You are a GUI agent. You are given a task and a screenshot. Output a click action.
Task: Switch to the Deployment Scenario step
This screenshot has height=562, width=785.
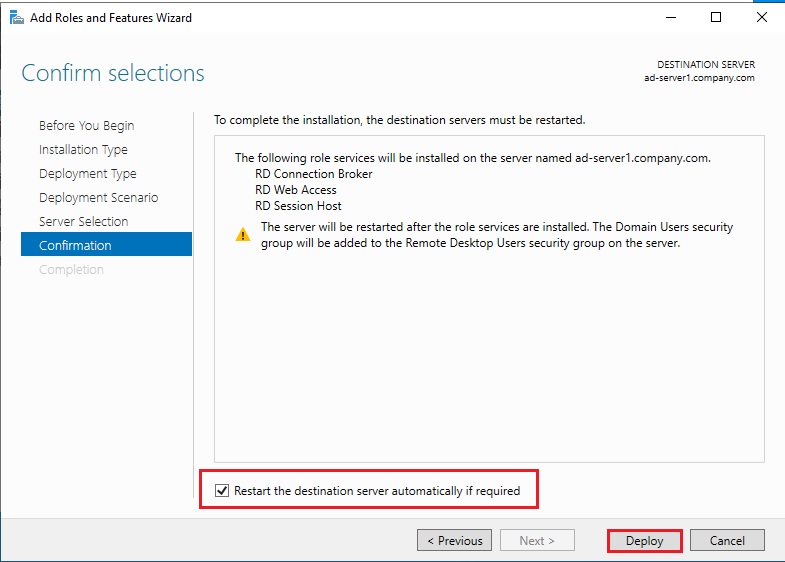[x=98, y=198]
